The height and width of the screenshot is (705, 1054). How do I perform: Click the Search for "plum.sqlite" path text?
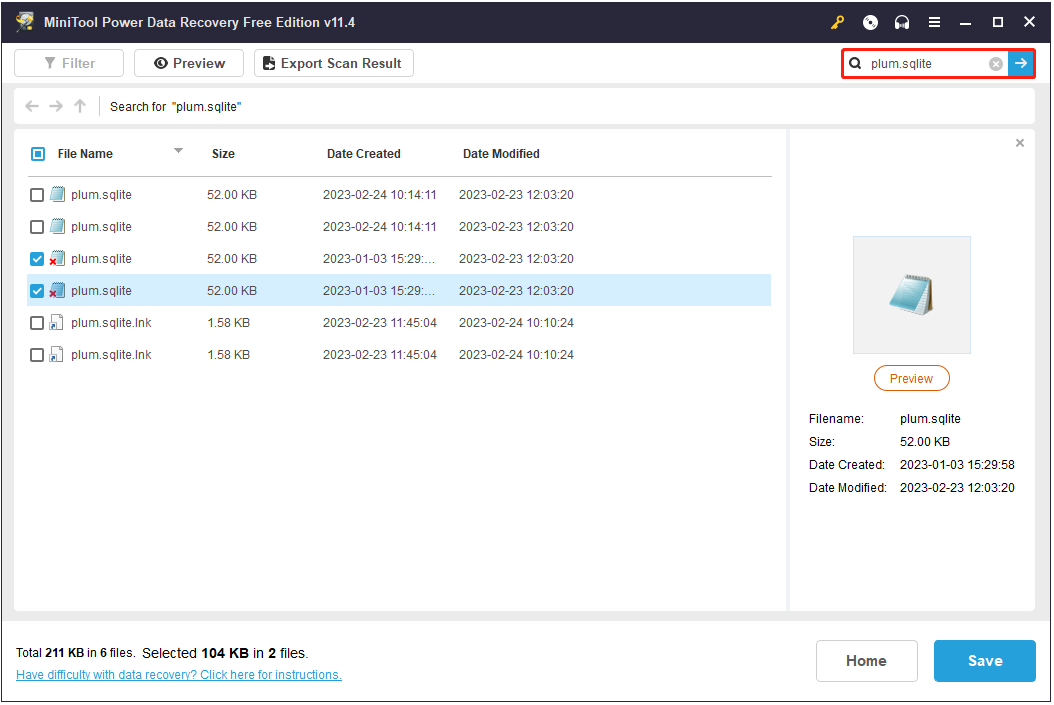(x=175, y=107)
